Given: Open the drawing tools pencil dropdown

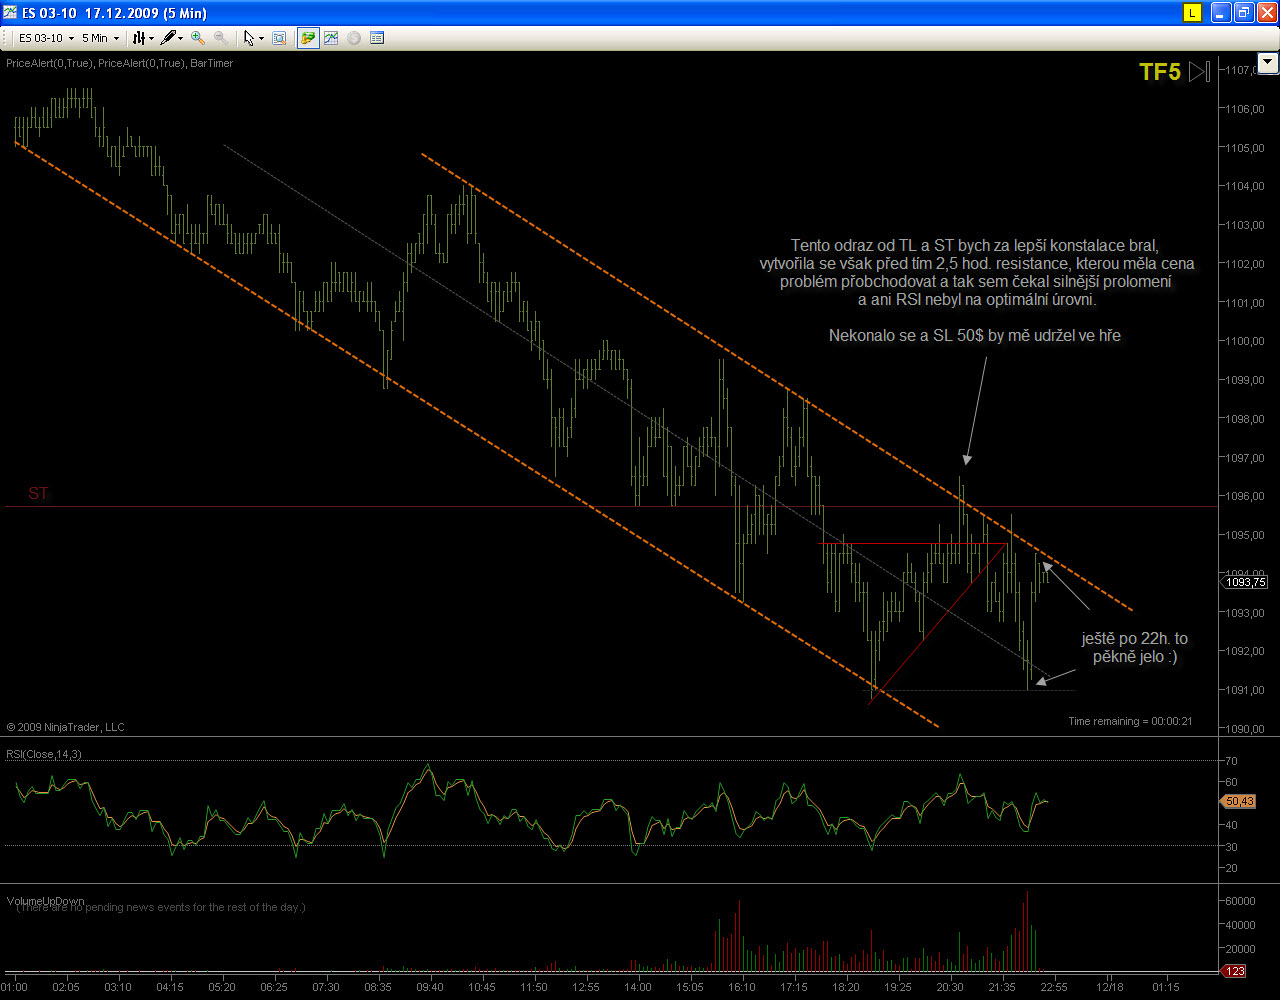Looking at the screenshot, I should (172, 38).
